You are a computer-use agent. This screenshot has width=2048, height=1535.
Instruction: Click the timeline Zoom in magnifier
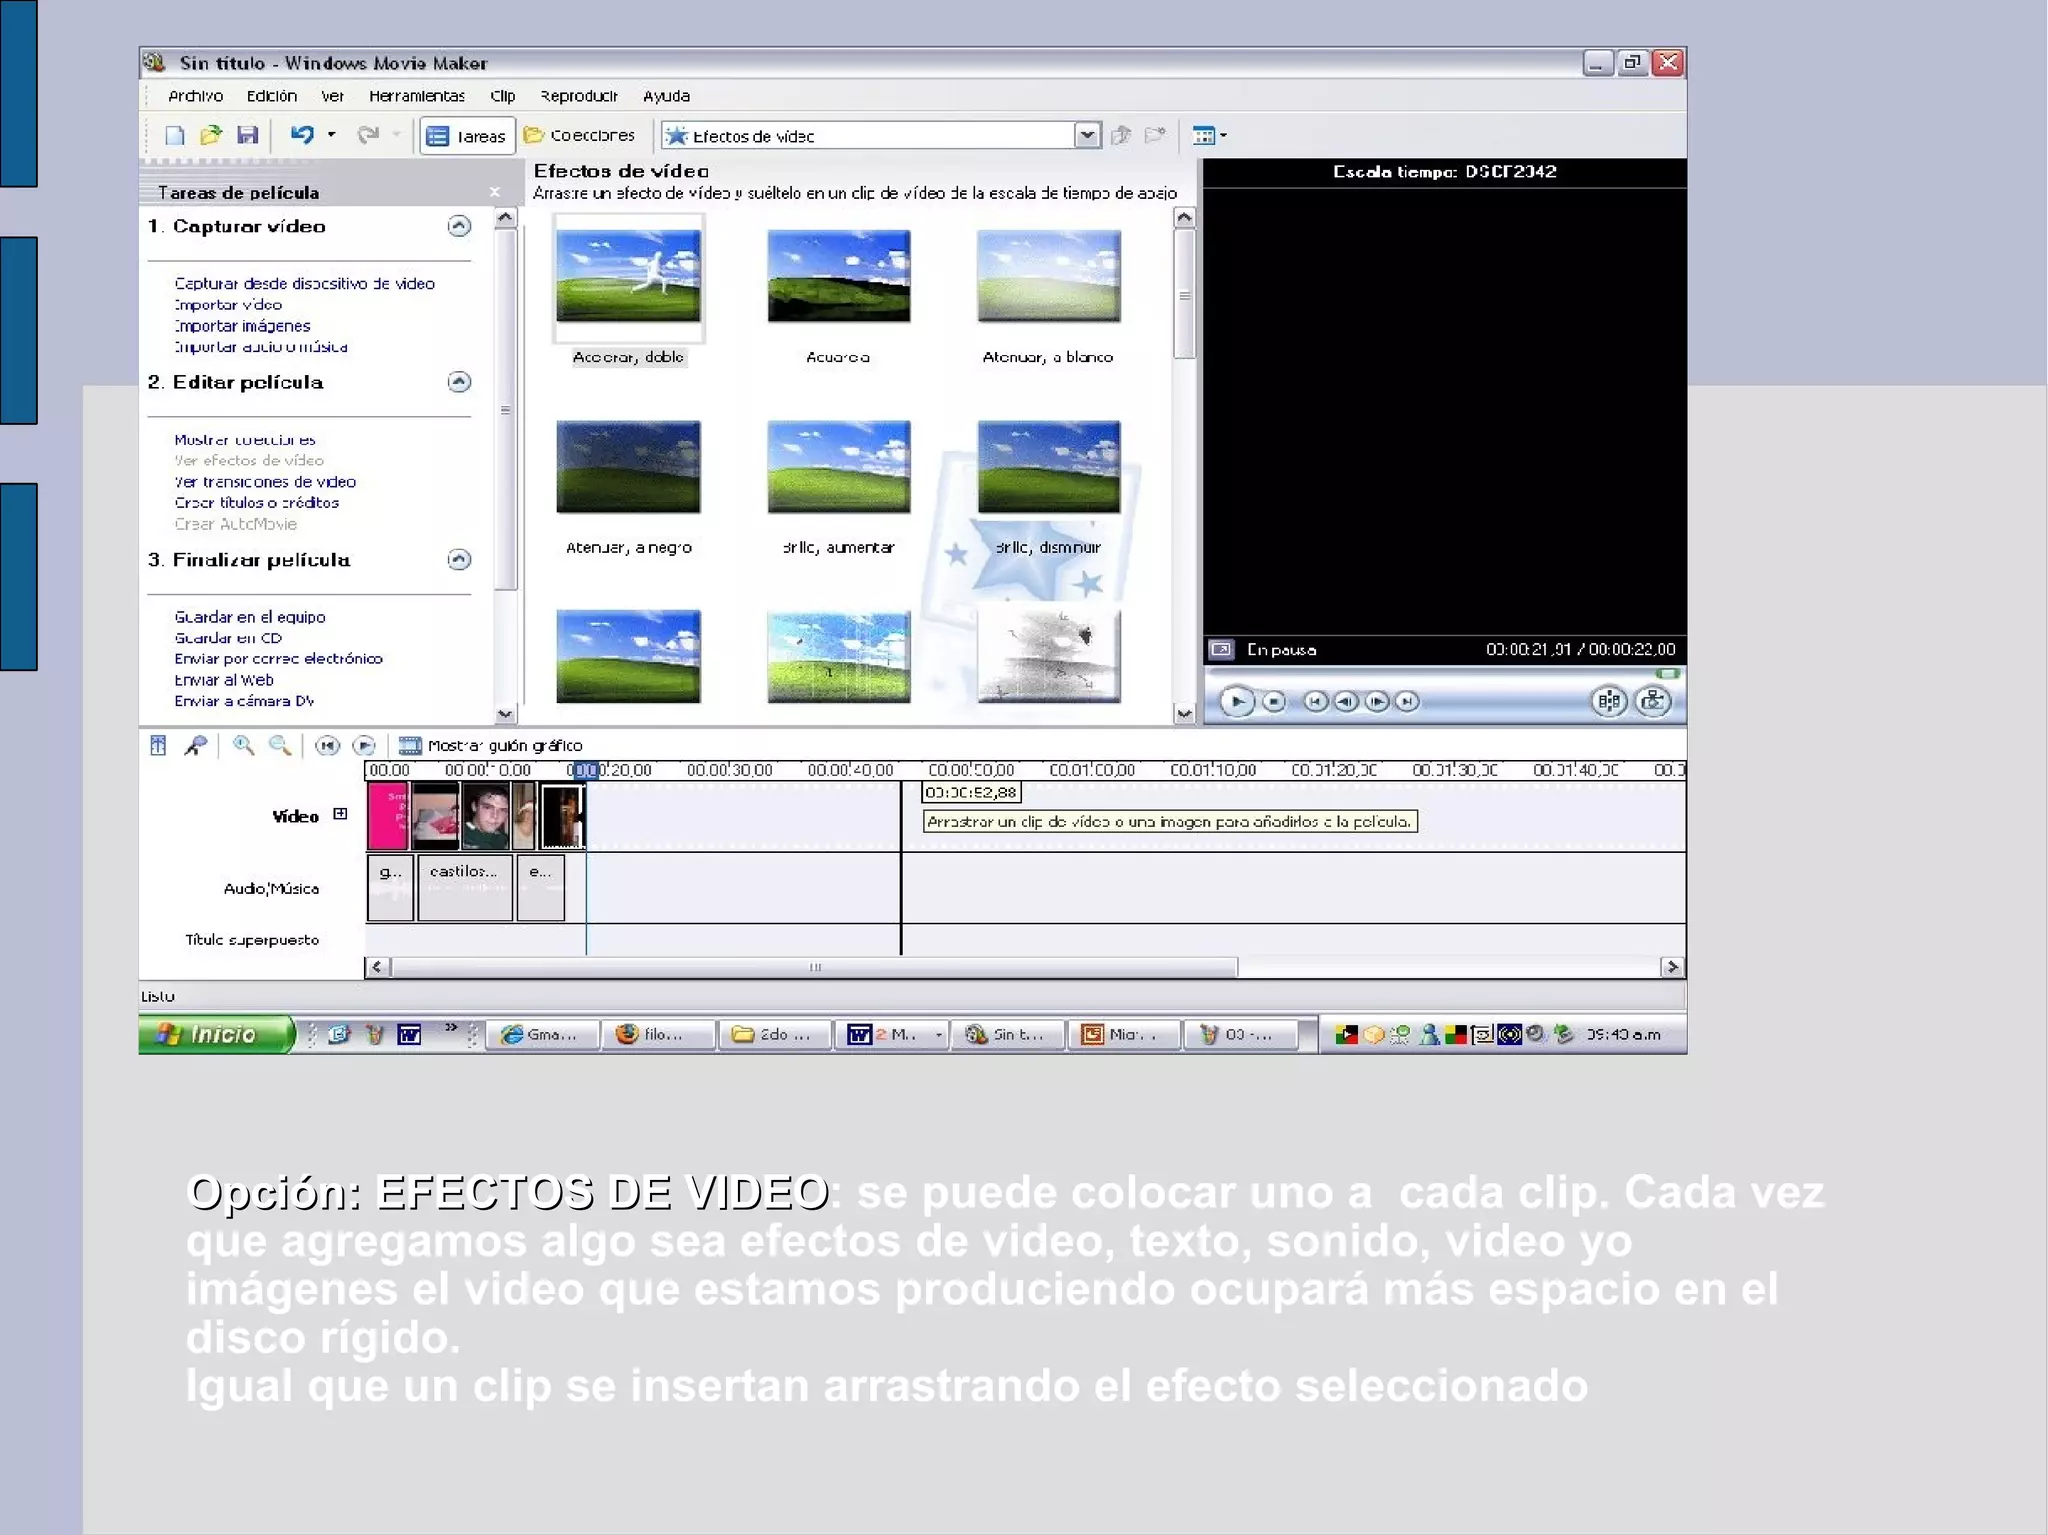(243, 745)
